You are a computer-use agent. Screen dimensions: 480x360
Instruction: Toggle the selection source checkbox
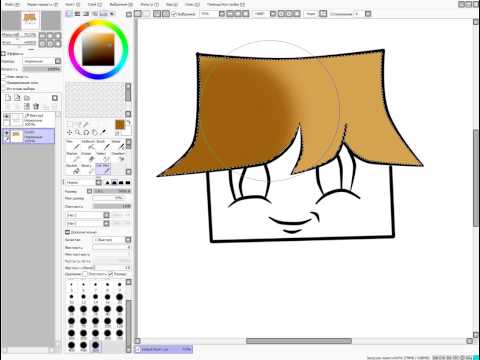click(x=4, y=88)
